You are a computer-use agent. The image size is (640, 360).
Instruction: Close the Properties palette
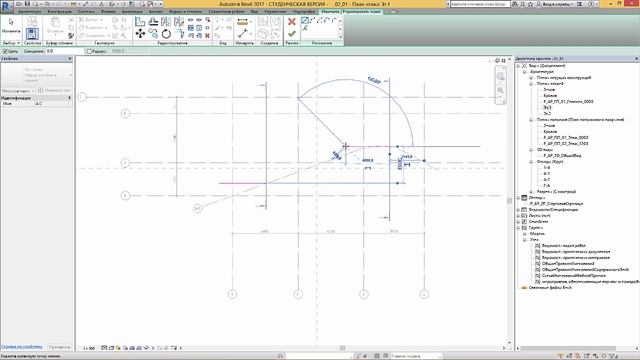(x=70, y=59)
